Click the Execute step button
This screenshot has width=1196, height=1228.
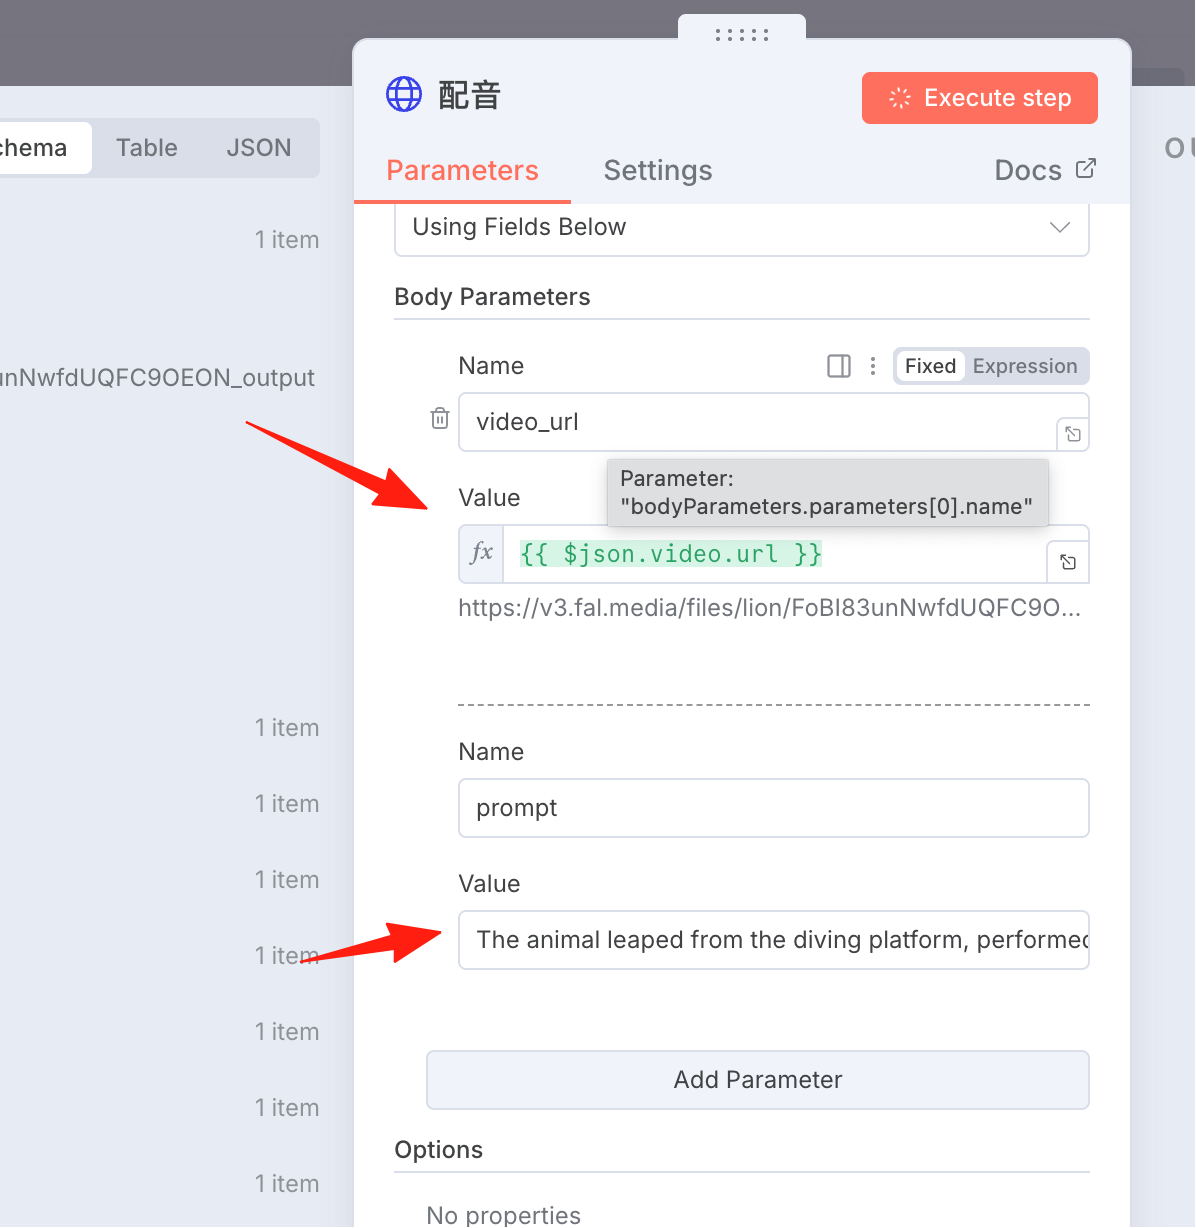980,98
